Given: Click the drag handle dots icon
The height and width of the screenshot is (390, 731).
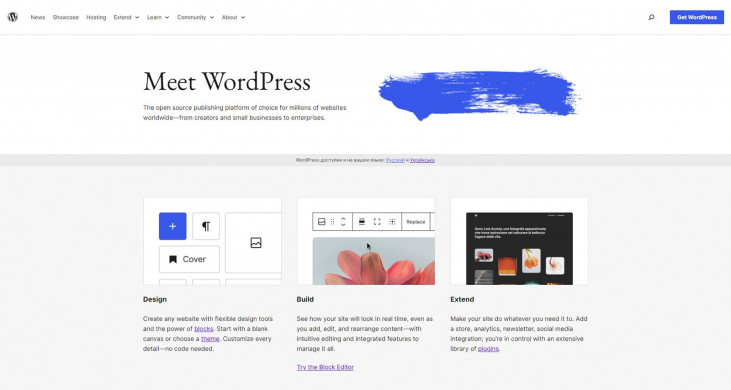Looking at the screenshot, I should 332,222.
